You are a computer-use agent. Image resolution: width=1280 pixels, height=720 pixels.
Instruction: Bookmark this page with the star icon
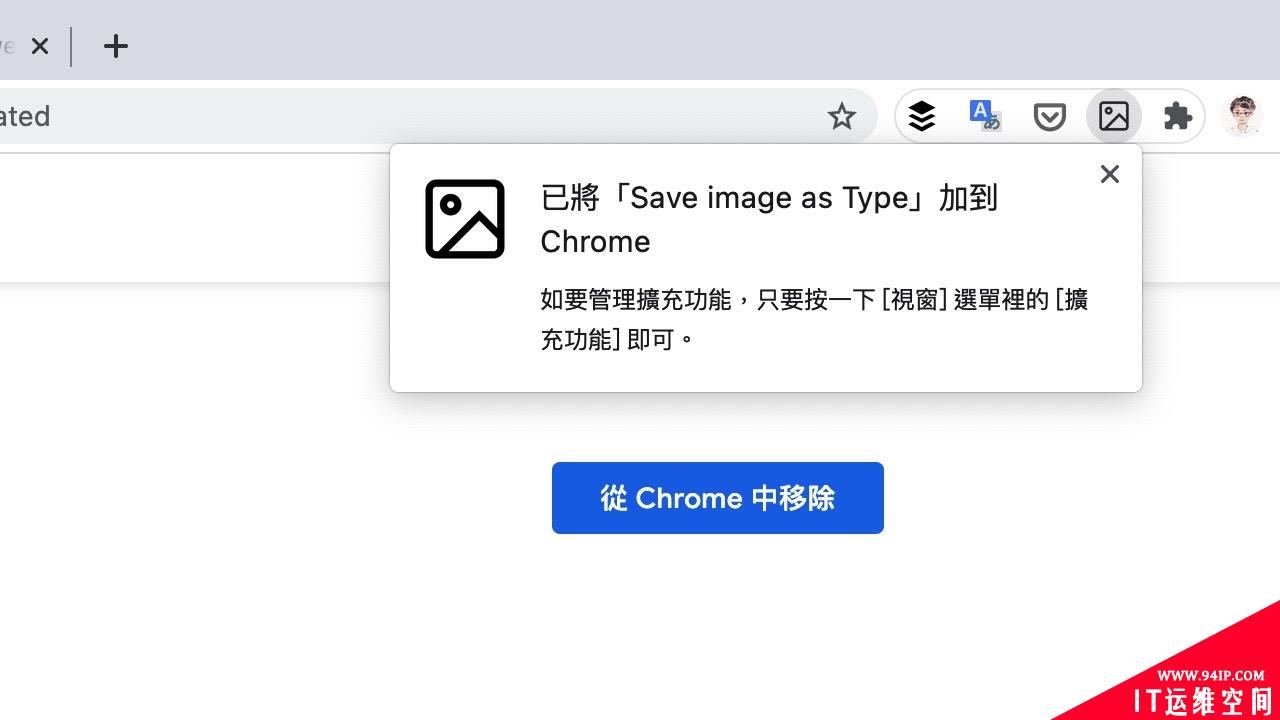click(842, 117)
